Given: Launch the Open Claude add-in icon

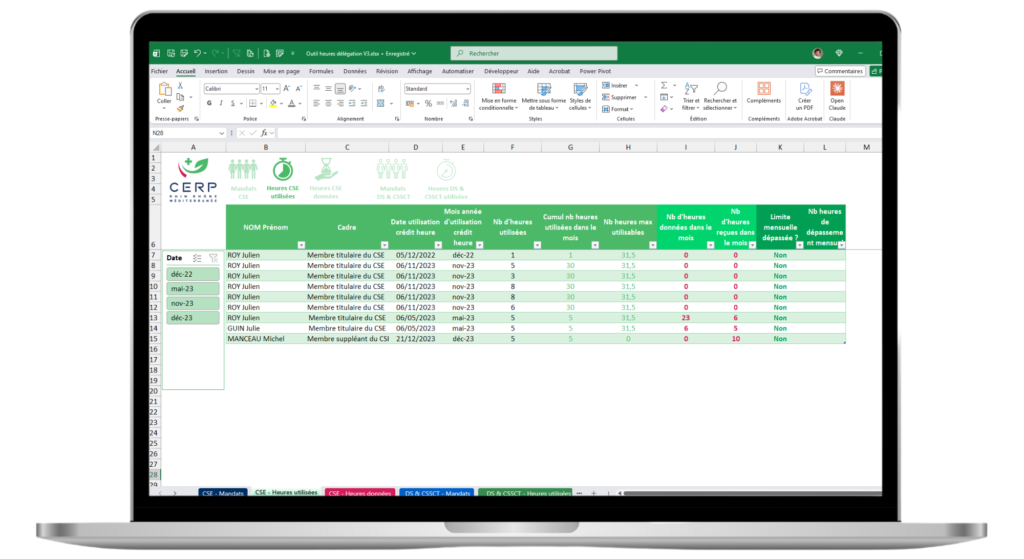Looking at the screenshot, I should (x=837, y=90).
